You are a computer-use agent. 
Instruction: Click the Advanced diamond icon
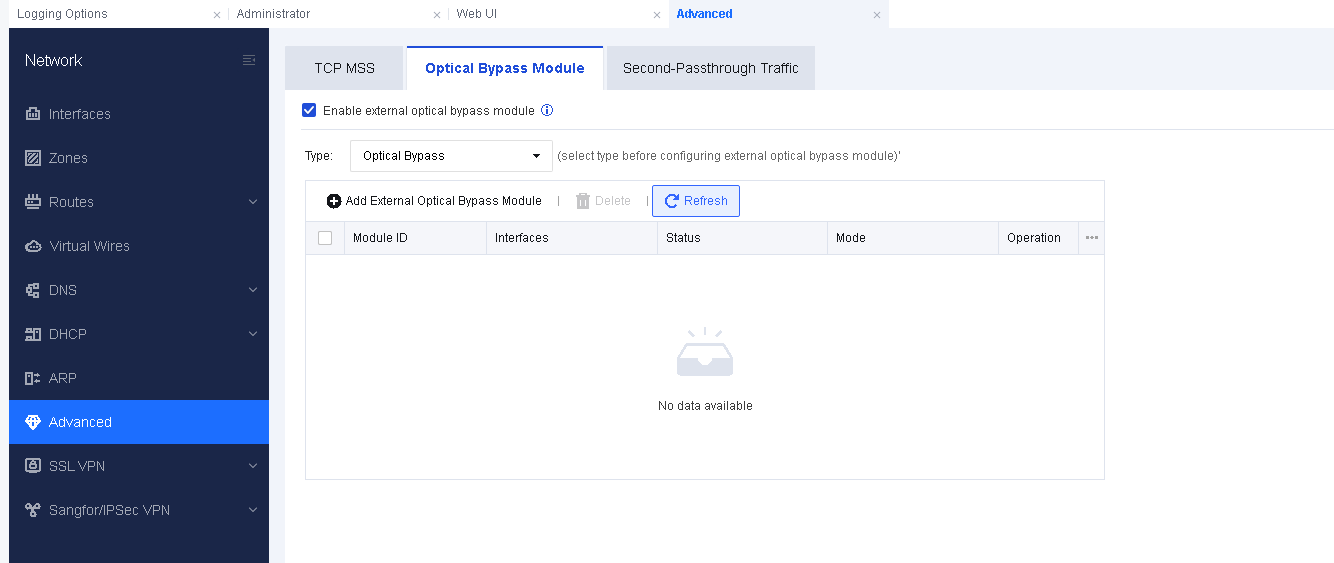[32, 422]
